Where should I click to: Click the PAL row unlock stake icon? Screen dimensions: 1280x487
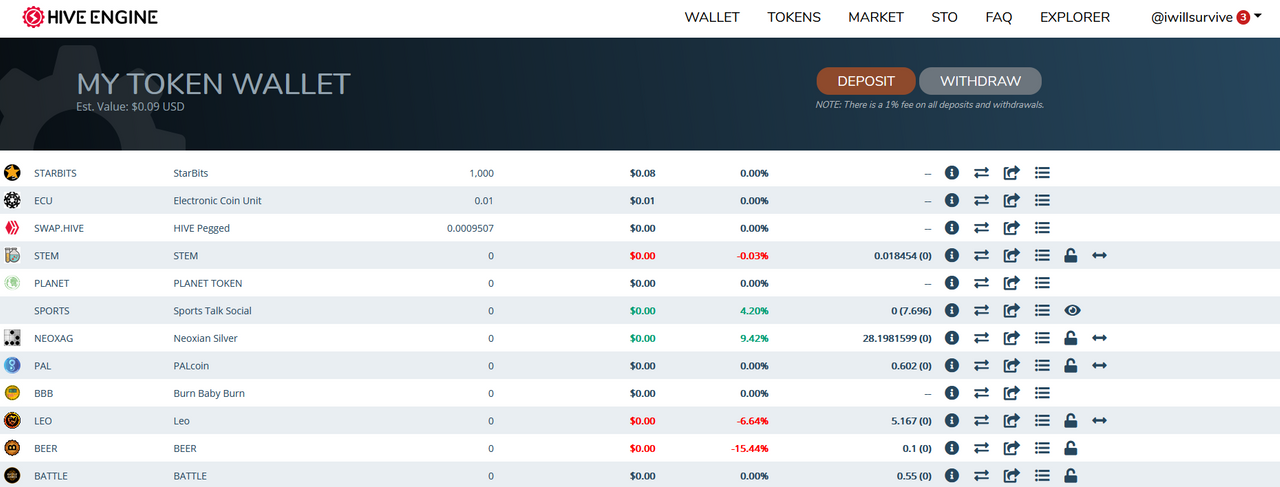[1071, 366]
